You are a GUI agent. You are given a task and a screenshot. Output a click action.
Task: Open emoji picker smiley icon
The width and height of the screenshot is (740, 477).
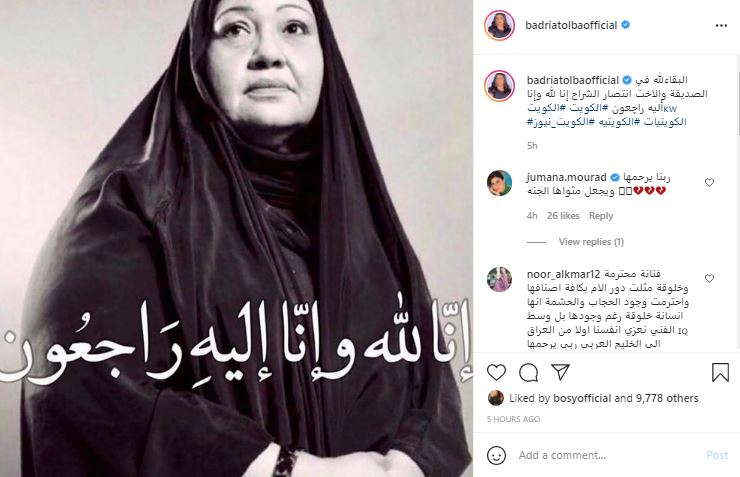click(x=496, y=455)
